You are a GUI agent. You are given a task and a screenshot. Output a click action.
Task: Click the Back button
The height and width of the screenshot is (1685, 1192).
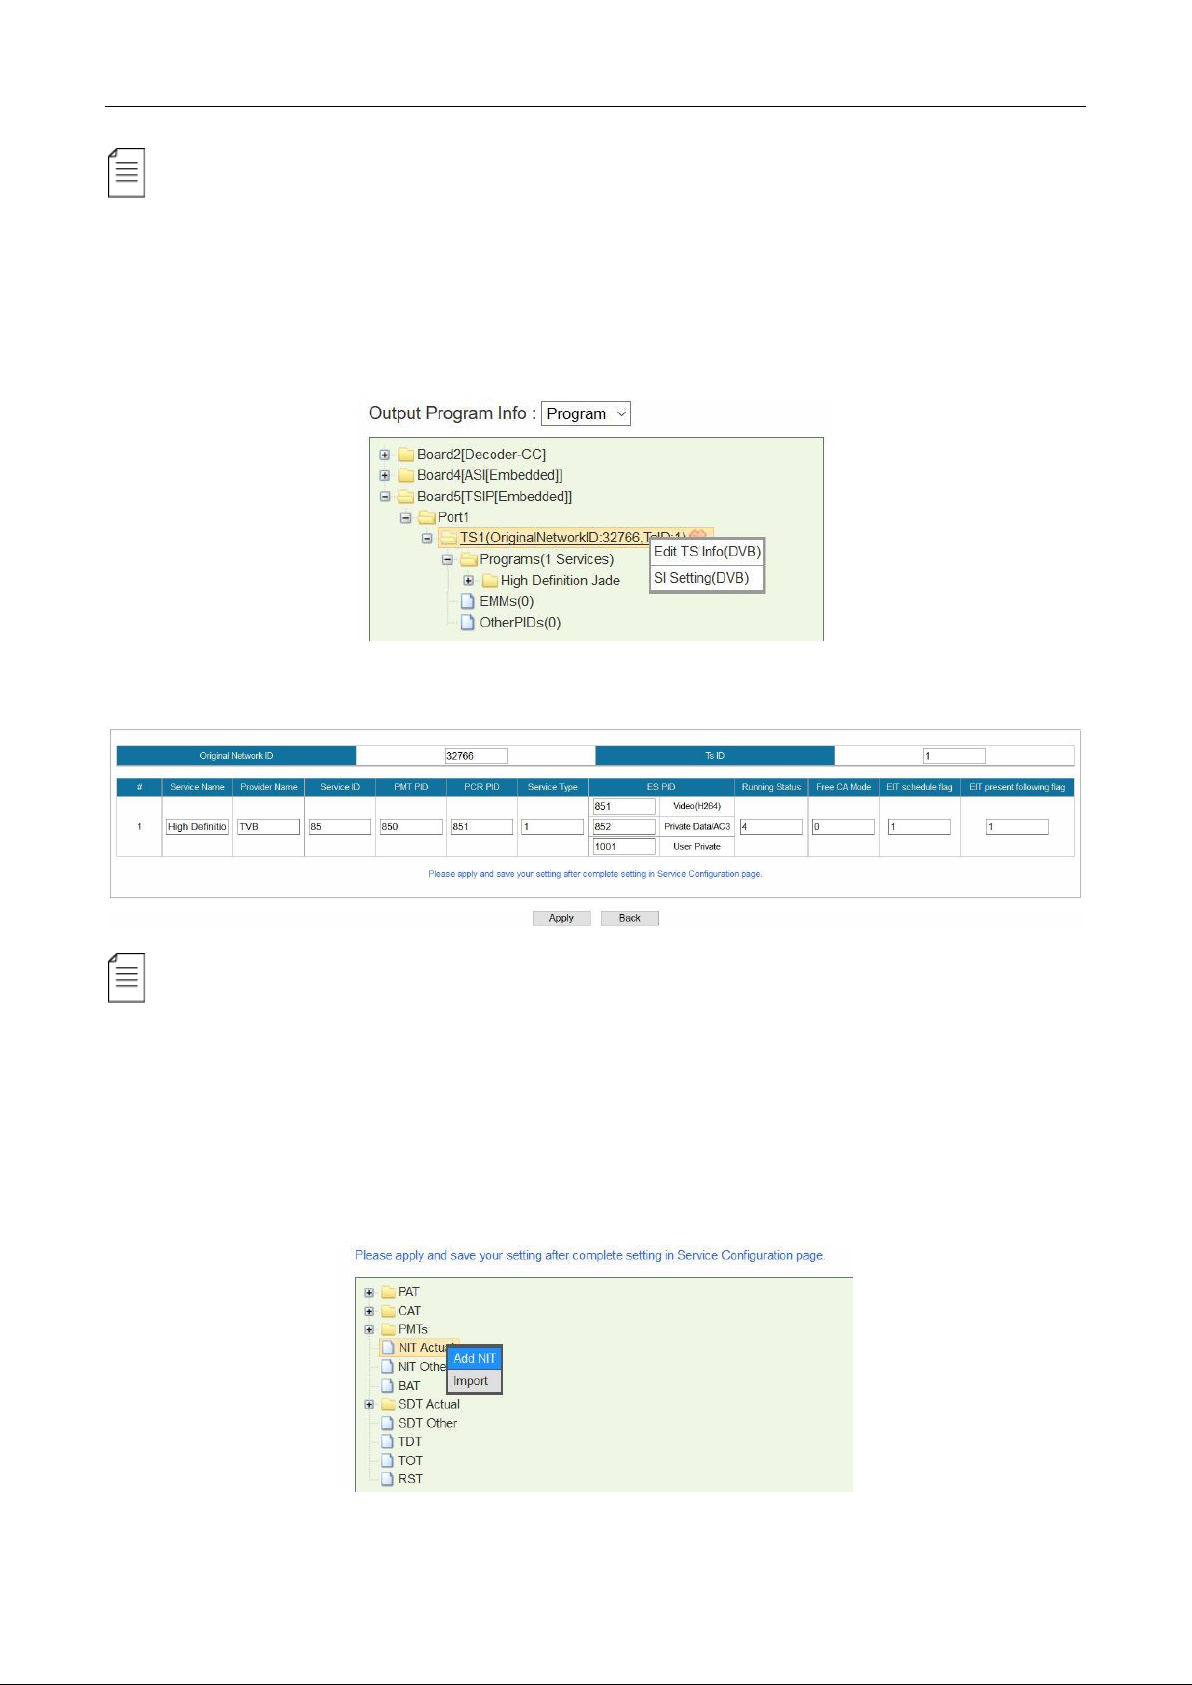point(630,918)
